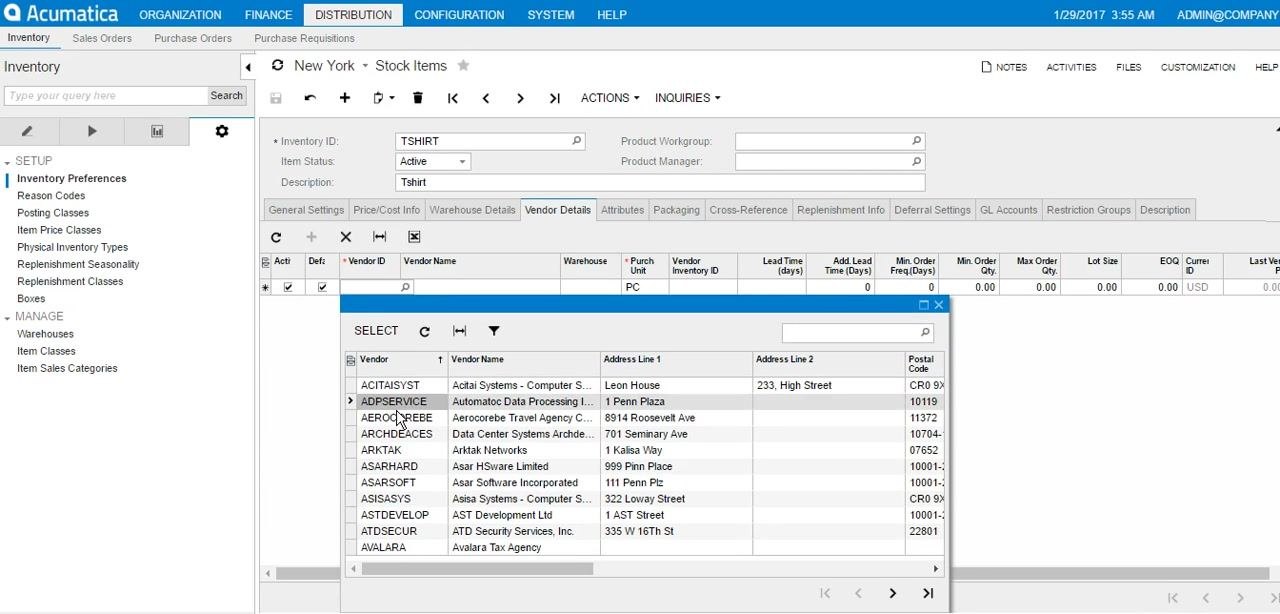This screenshot has width=1280, height=614.
Task: Fit columns in the Vendor Details grid
Action: pyautogui.click(x=380, y=237)
